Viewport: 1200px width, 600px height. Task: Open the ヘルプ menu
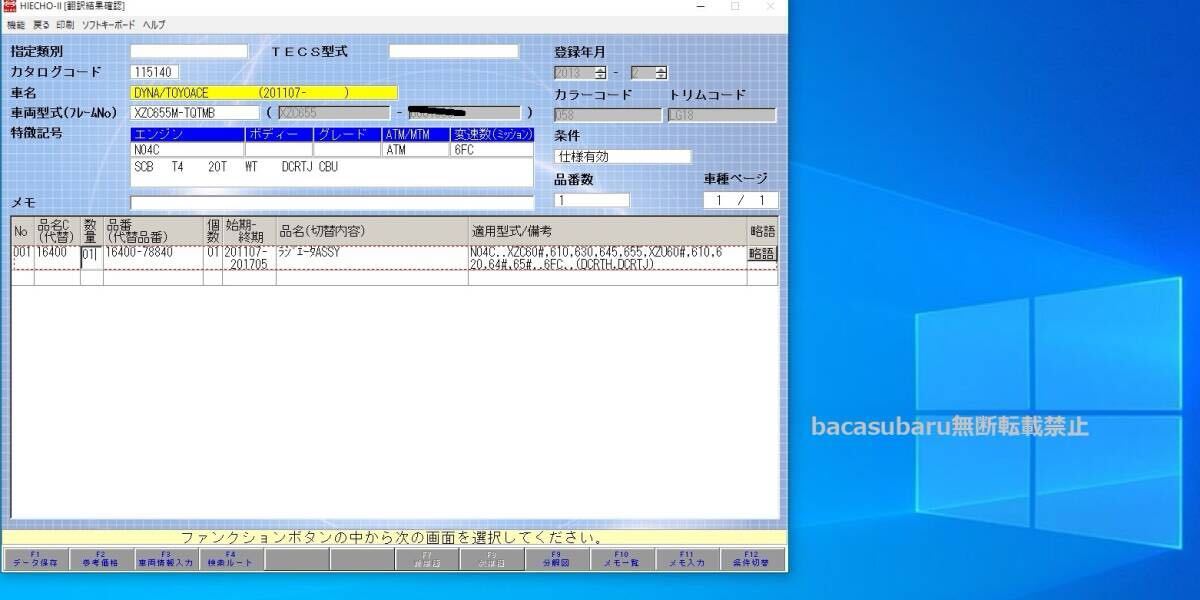coord(154,24)
